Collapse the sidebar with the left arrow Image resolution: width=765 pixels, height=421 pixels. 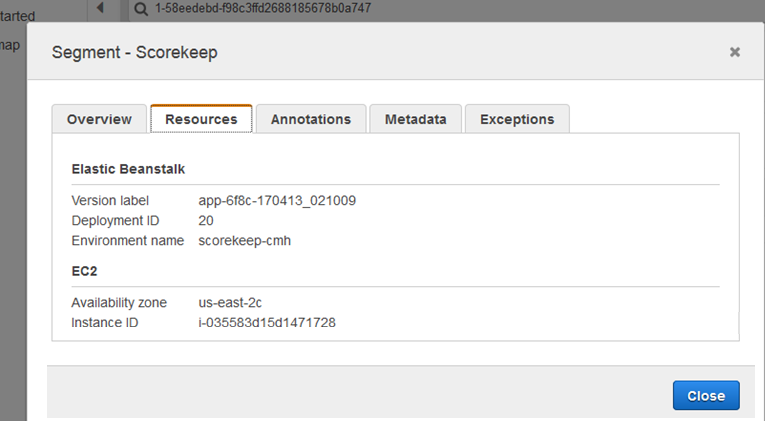pos(101,8)
